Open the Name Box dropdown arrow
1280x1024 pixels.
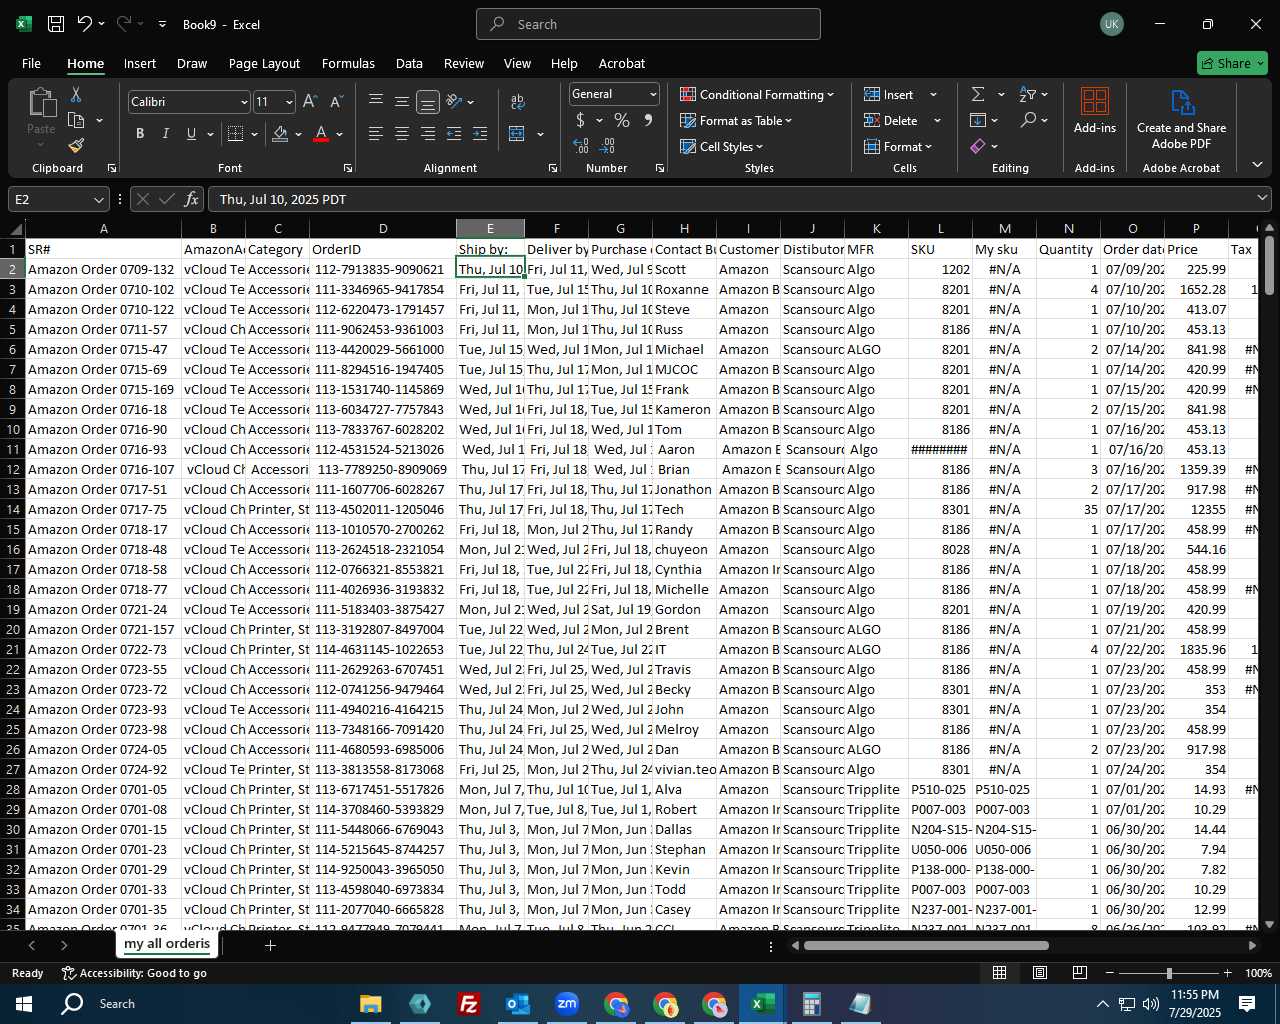[99, 199]
